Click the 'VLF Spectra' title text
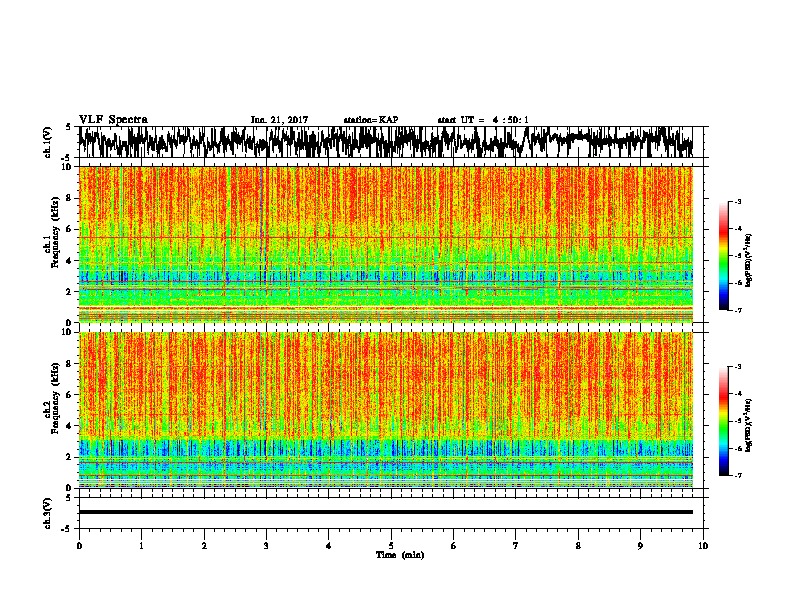The image size is (792, 612). click(x=113, y=120)
